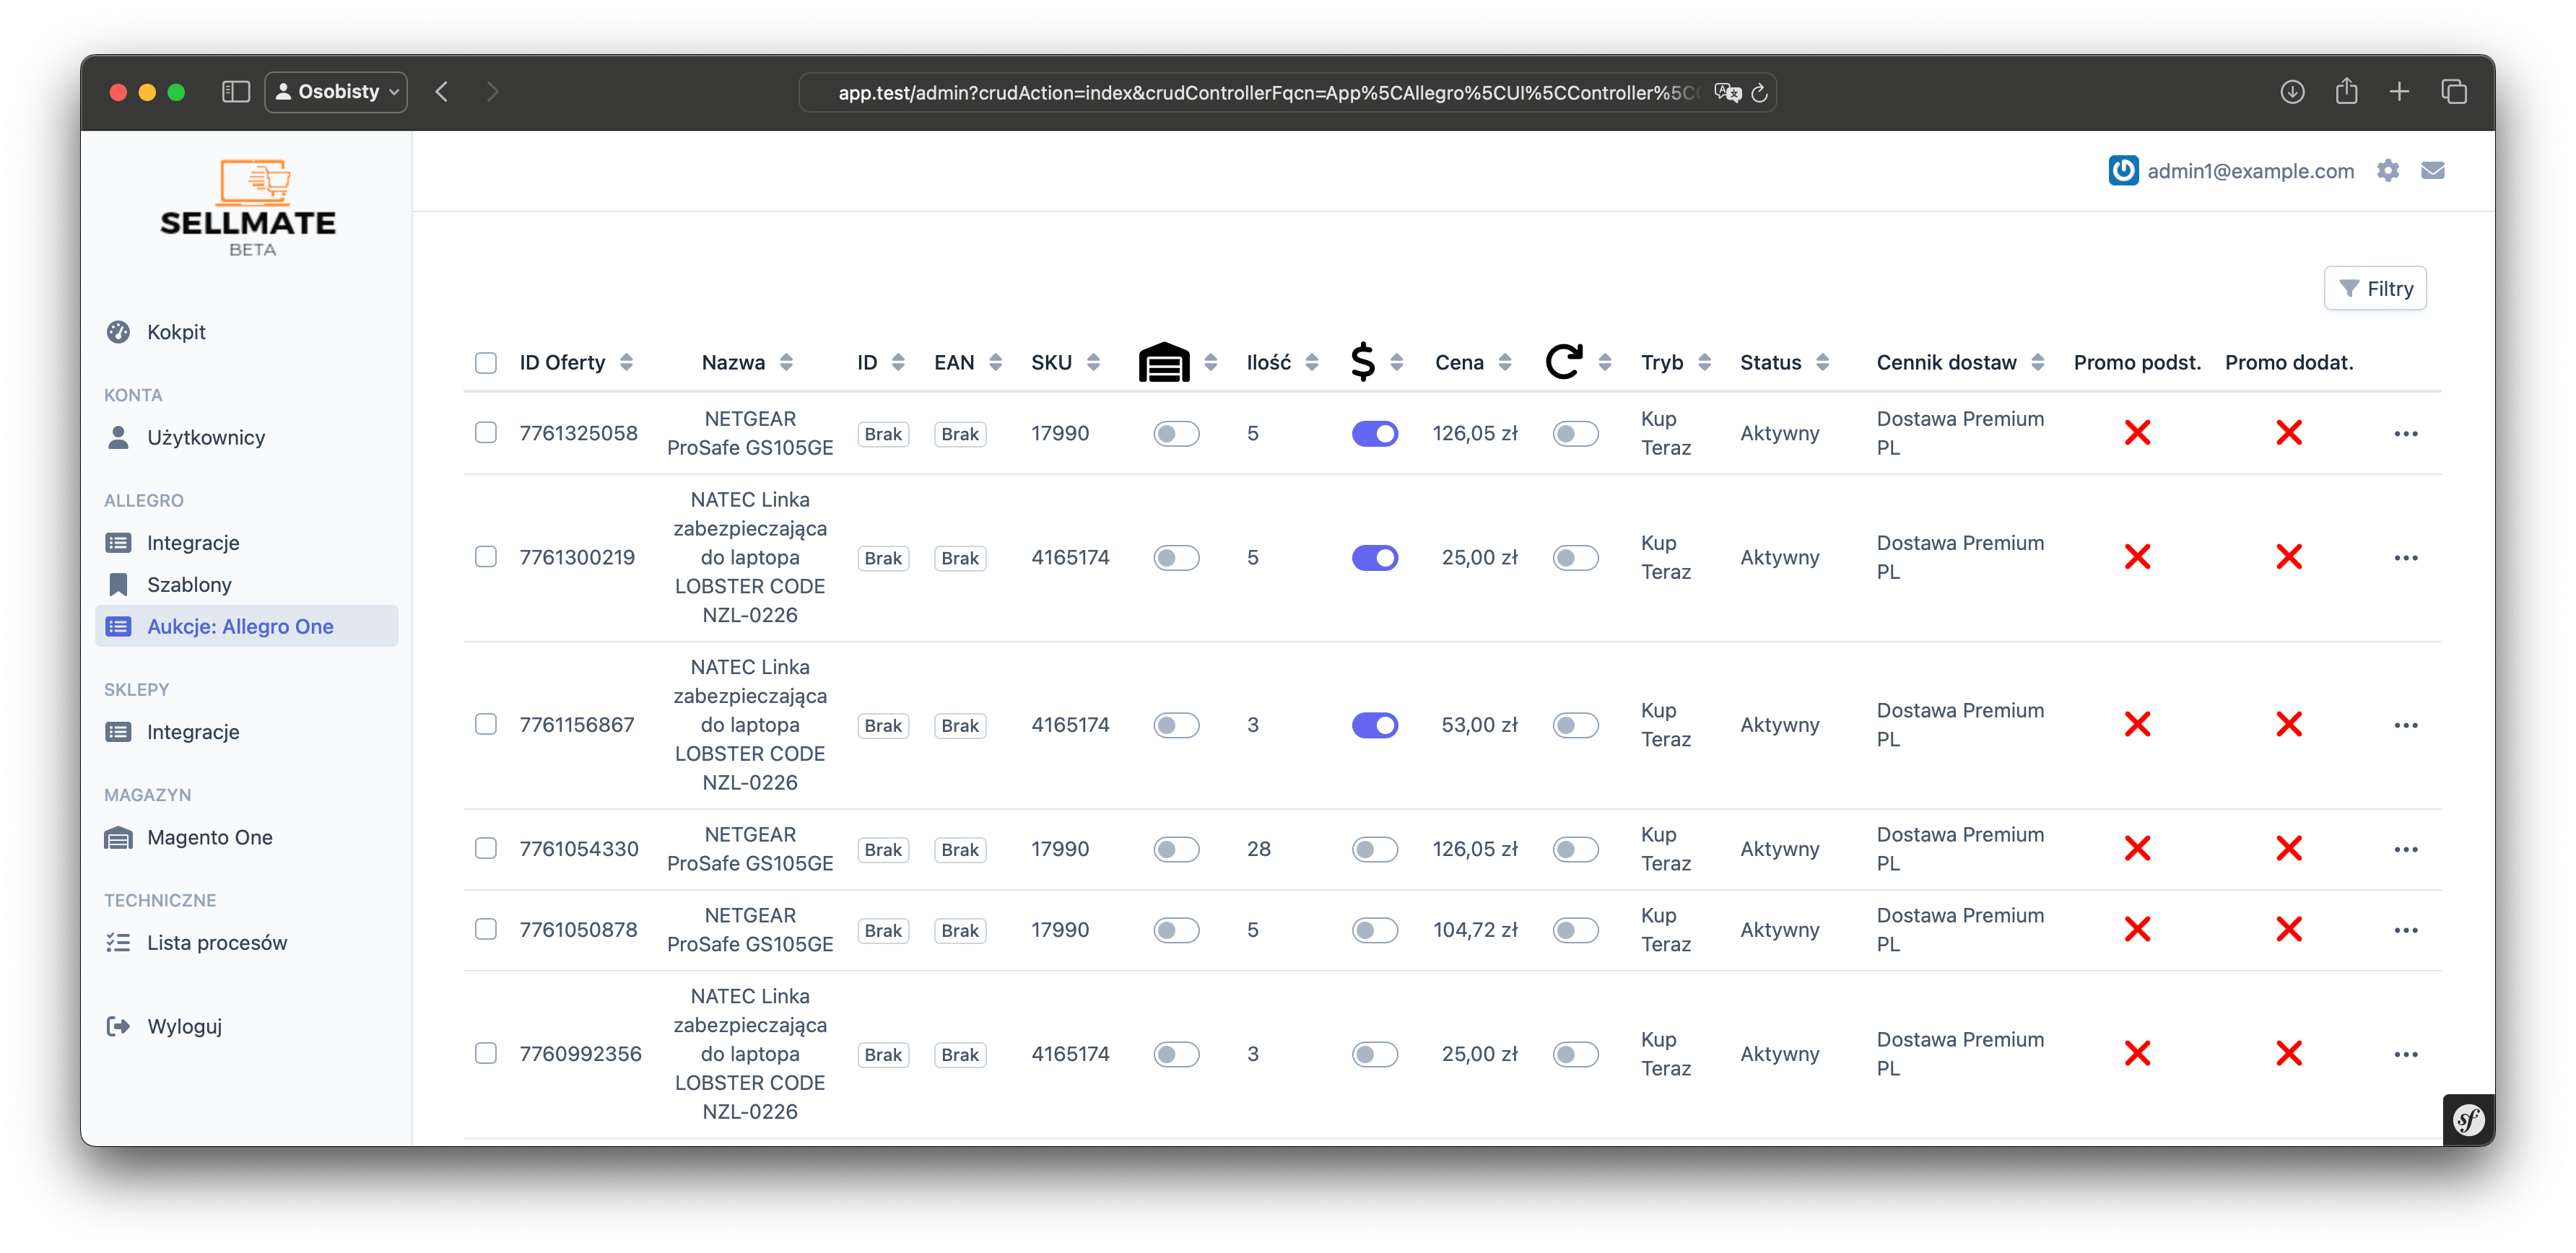Click the admin1@example.com user link
This screenshot has width=2576, height=1253.
click(x=2250, y=171)
